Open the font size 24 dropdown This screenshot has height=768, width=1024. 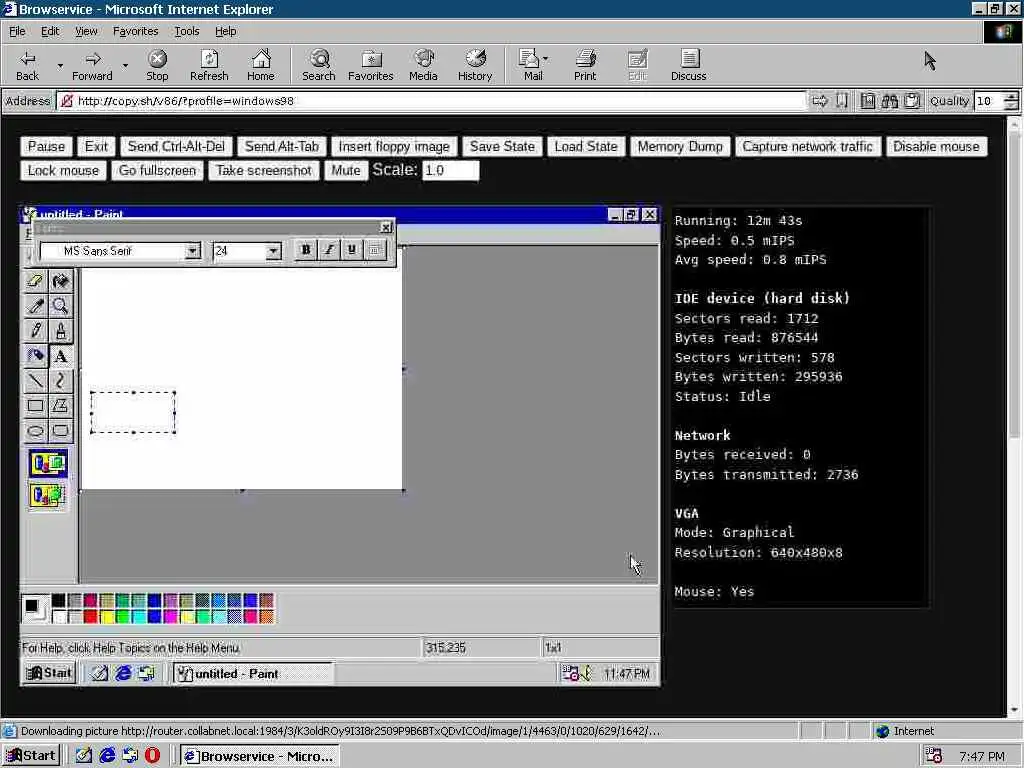(x=273, y=251)
